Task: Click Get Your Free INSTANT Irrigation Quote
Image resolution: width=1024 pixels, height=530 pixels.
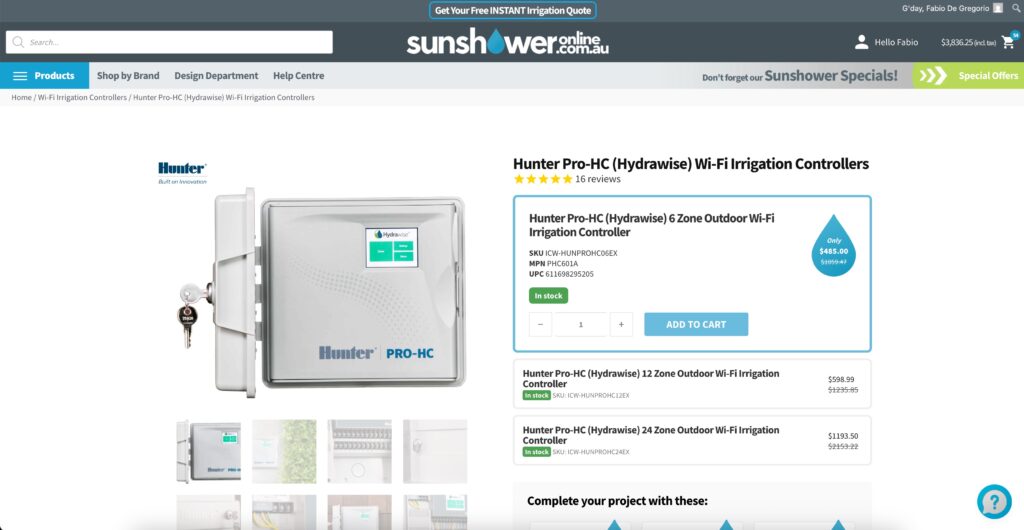Action: point(513,10)
